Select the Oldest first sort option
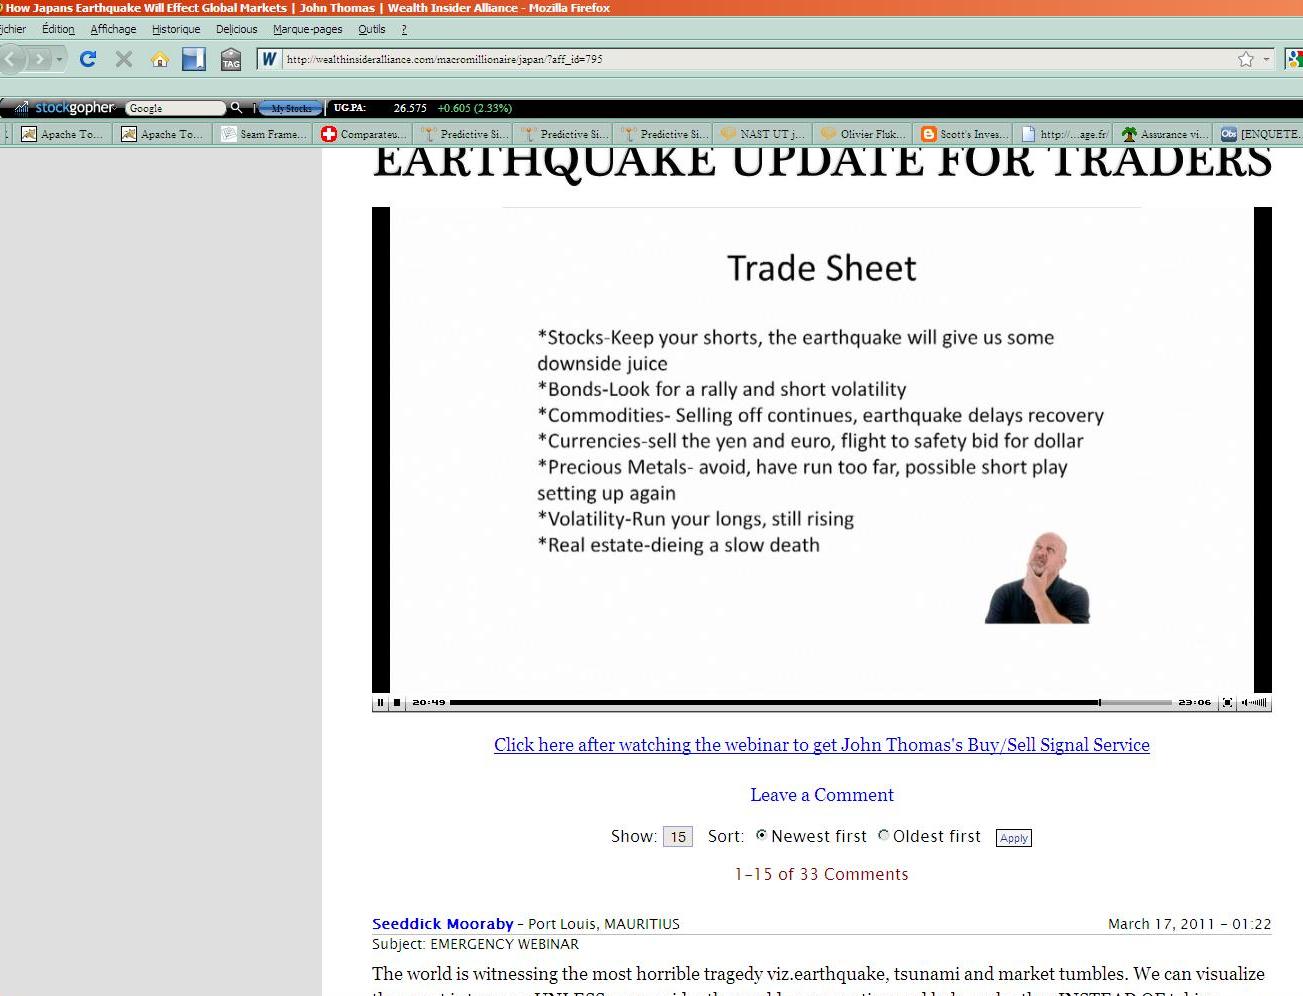The height and width of the screenshot is (996, 1303). coord(884,836)
